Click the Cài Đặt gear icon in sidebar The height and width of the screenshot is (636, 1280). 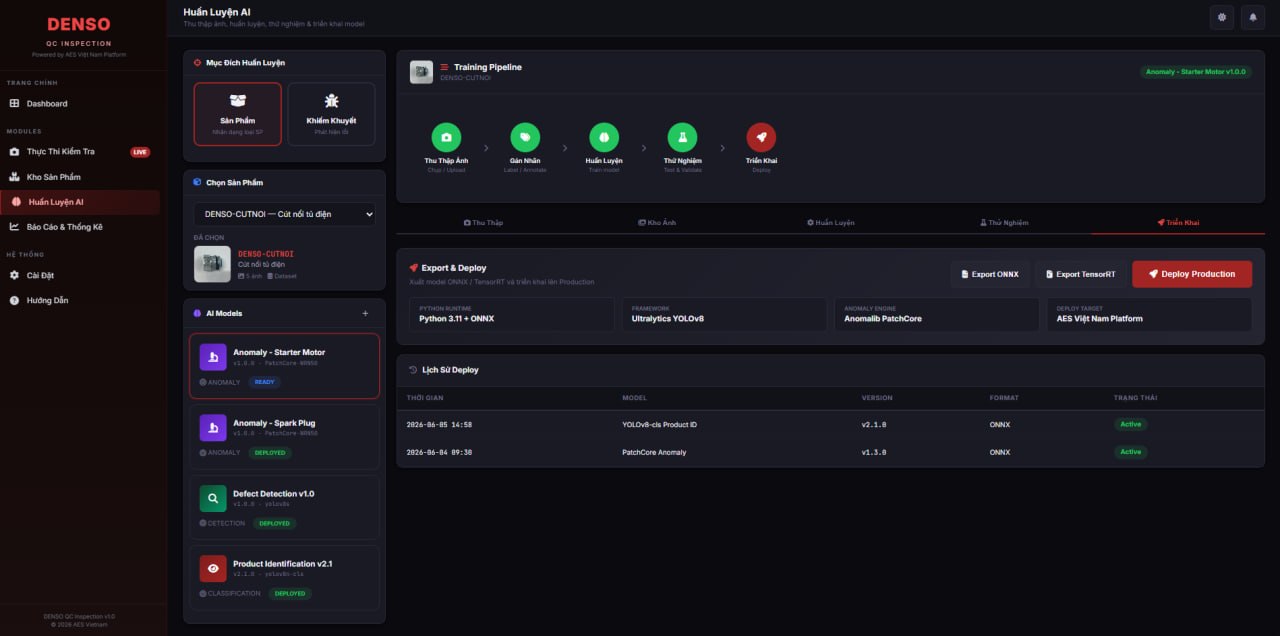point(14,275)
